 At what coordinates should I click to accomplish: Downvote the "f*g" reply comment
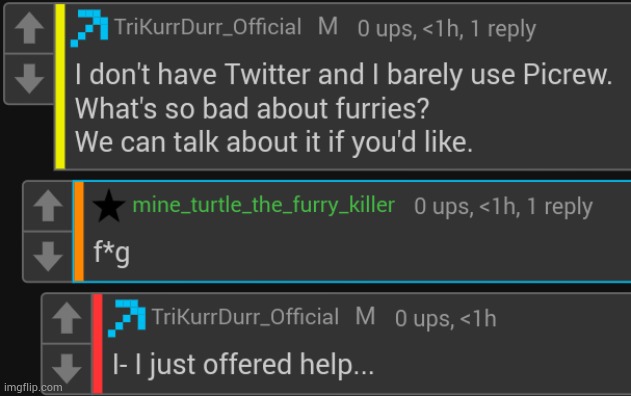pos(48,256)
